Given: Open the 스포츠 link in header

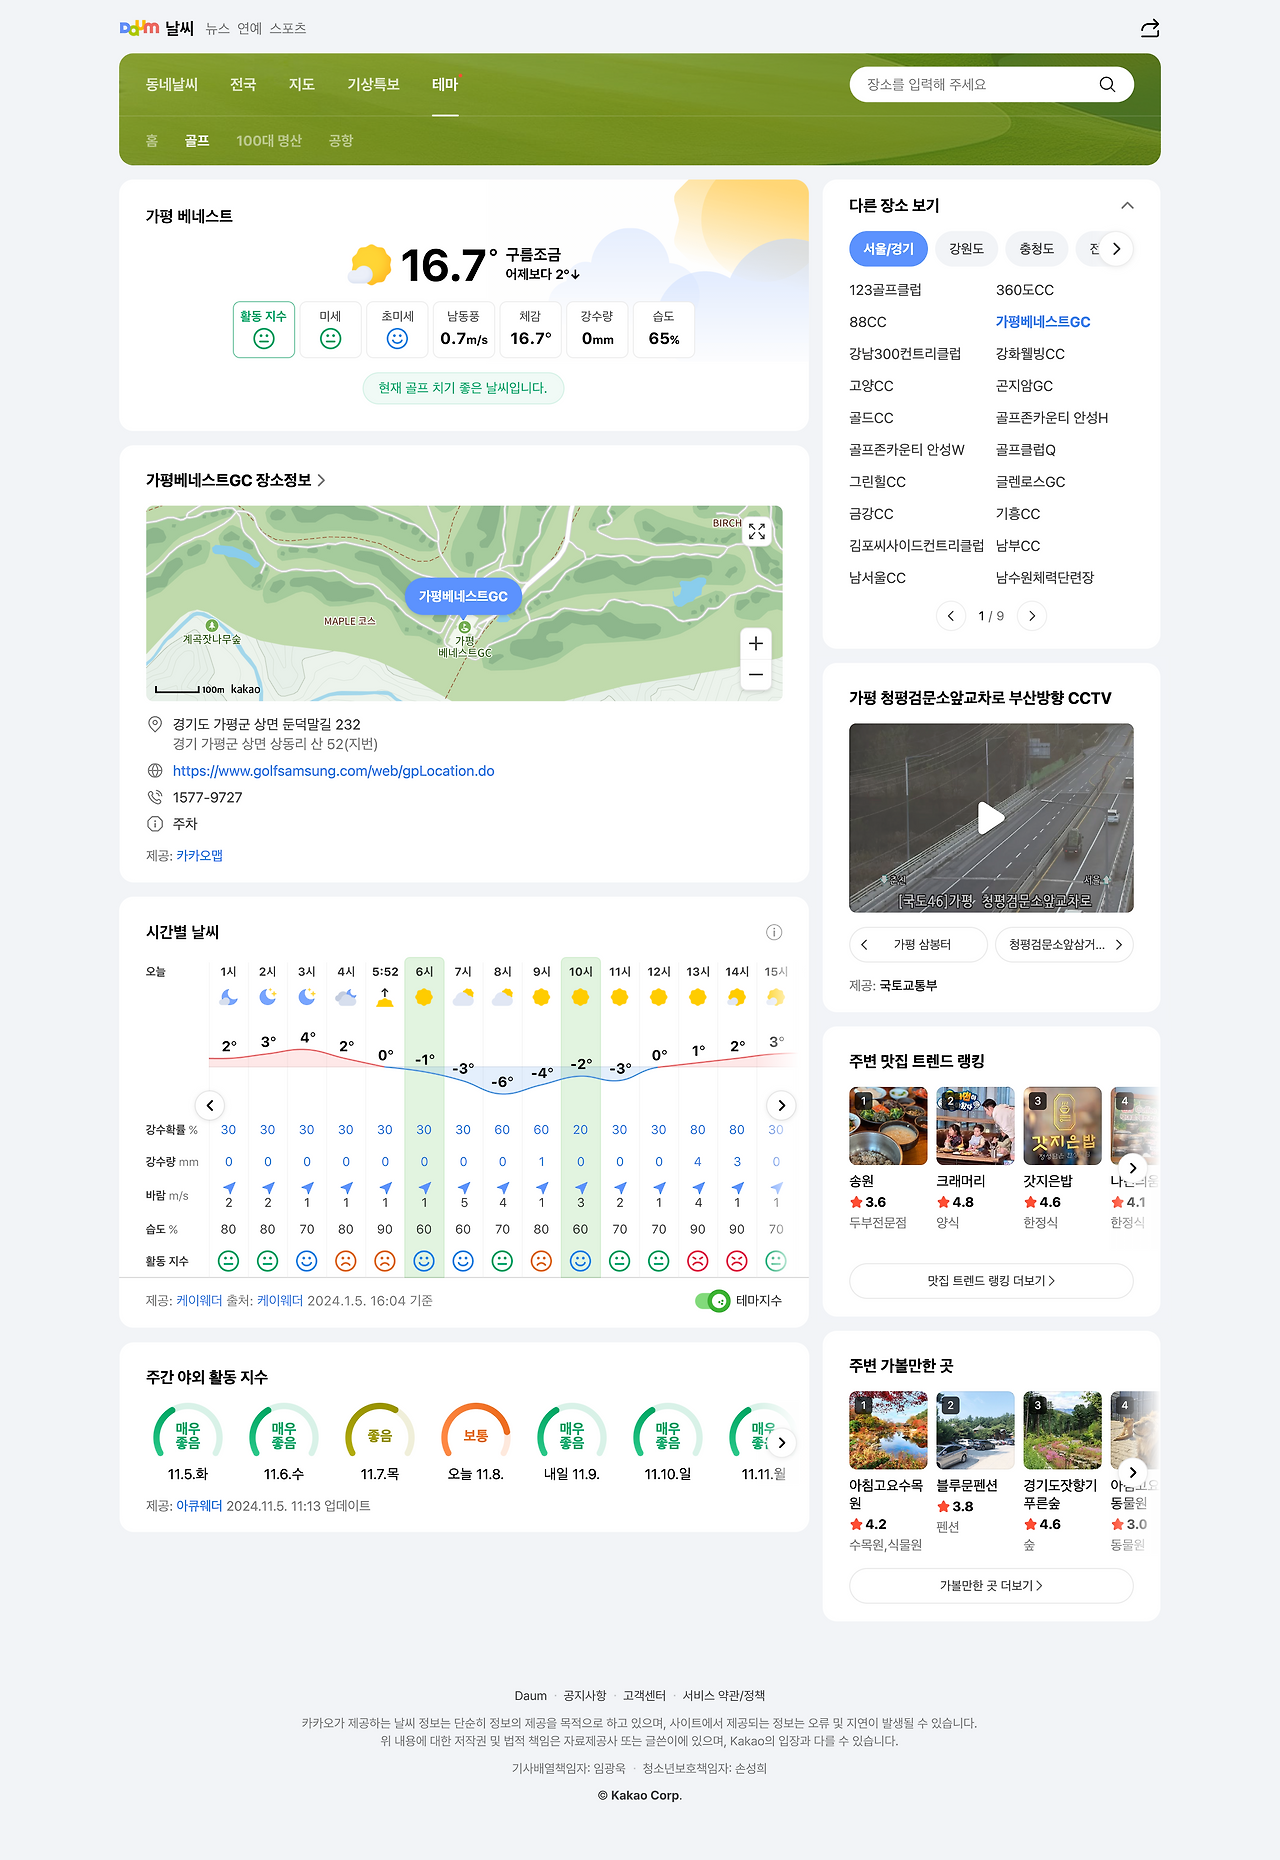Looking at the screenshot, I should coord(288,29).
